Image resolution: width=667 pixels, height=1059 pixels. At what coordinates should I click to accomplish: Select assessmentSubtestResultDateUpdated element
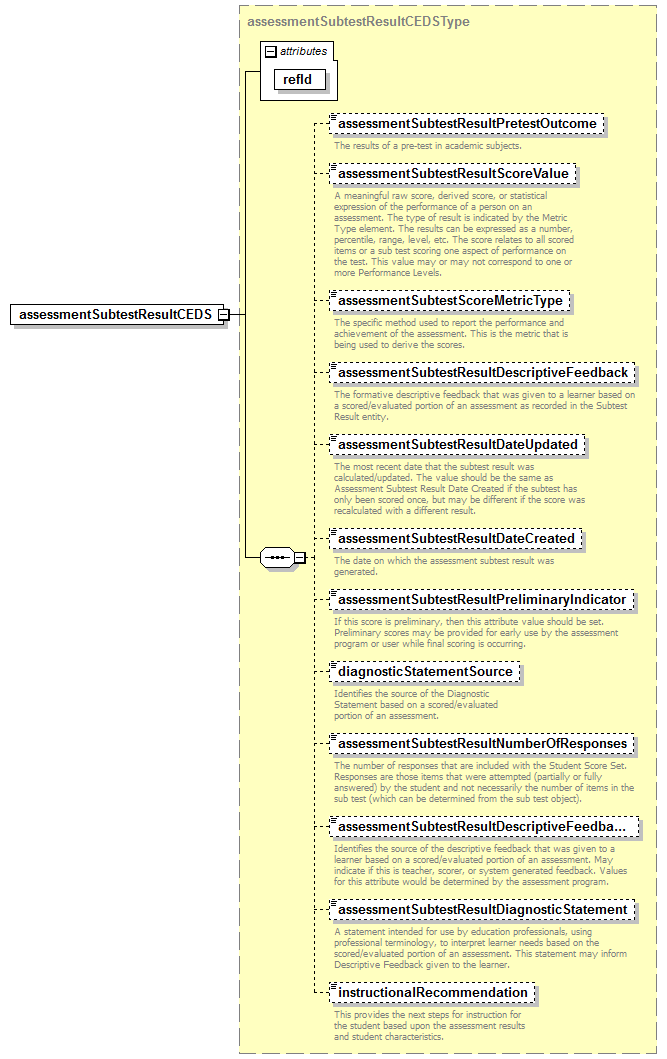(x=458, y=444)
